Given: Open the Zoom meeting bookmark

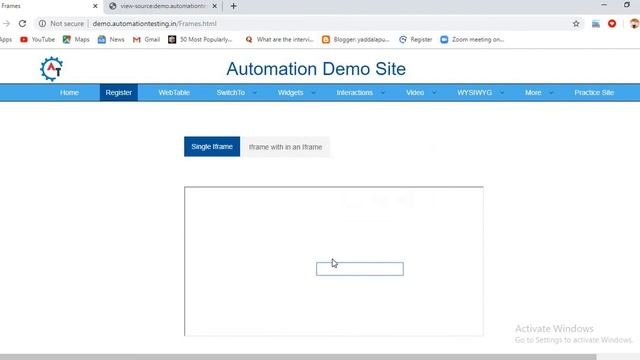Looking at the screenshot, I should [472, 40].
